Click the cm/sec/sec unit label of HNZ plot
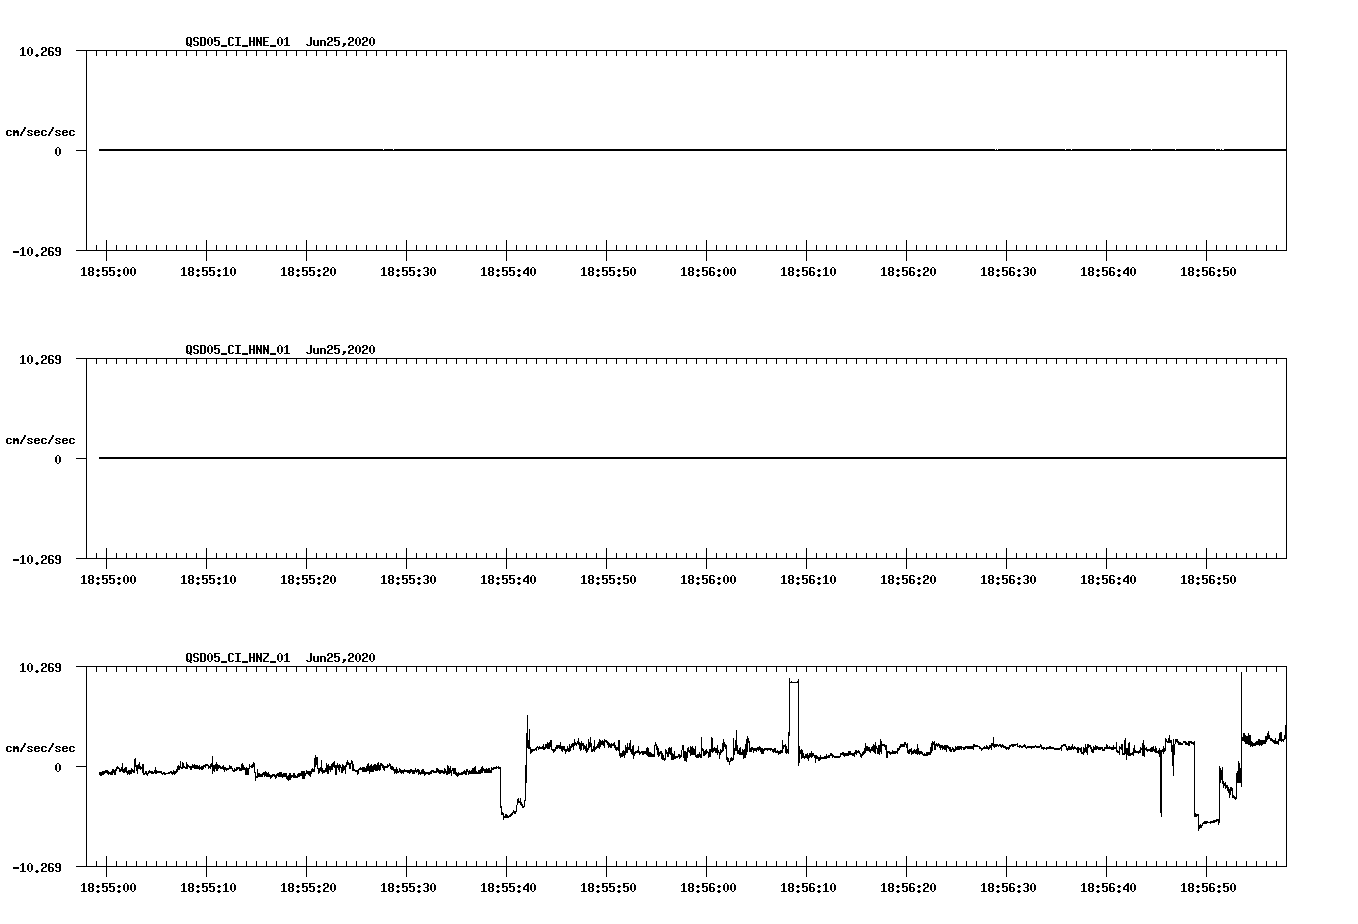Image resolution: width=1358 pixels, height=924 pixels. point(40,748)
